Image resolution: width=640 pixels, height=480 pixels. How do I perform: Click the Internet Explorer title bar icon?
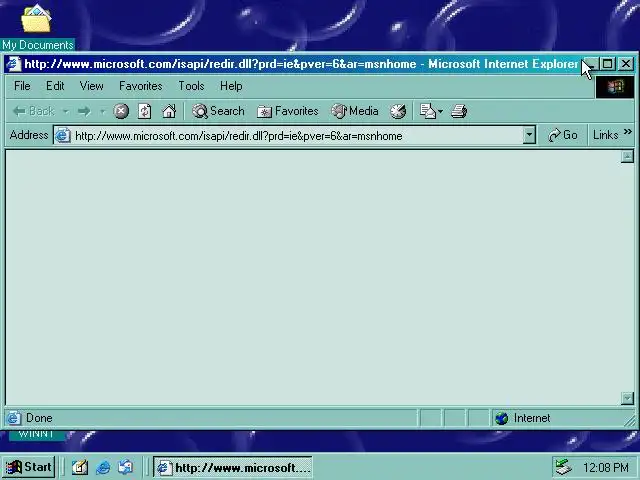(x=13, y=64)
